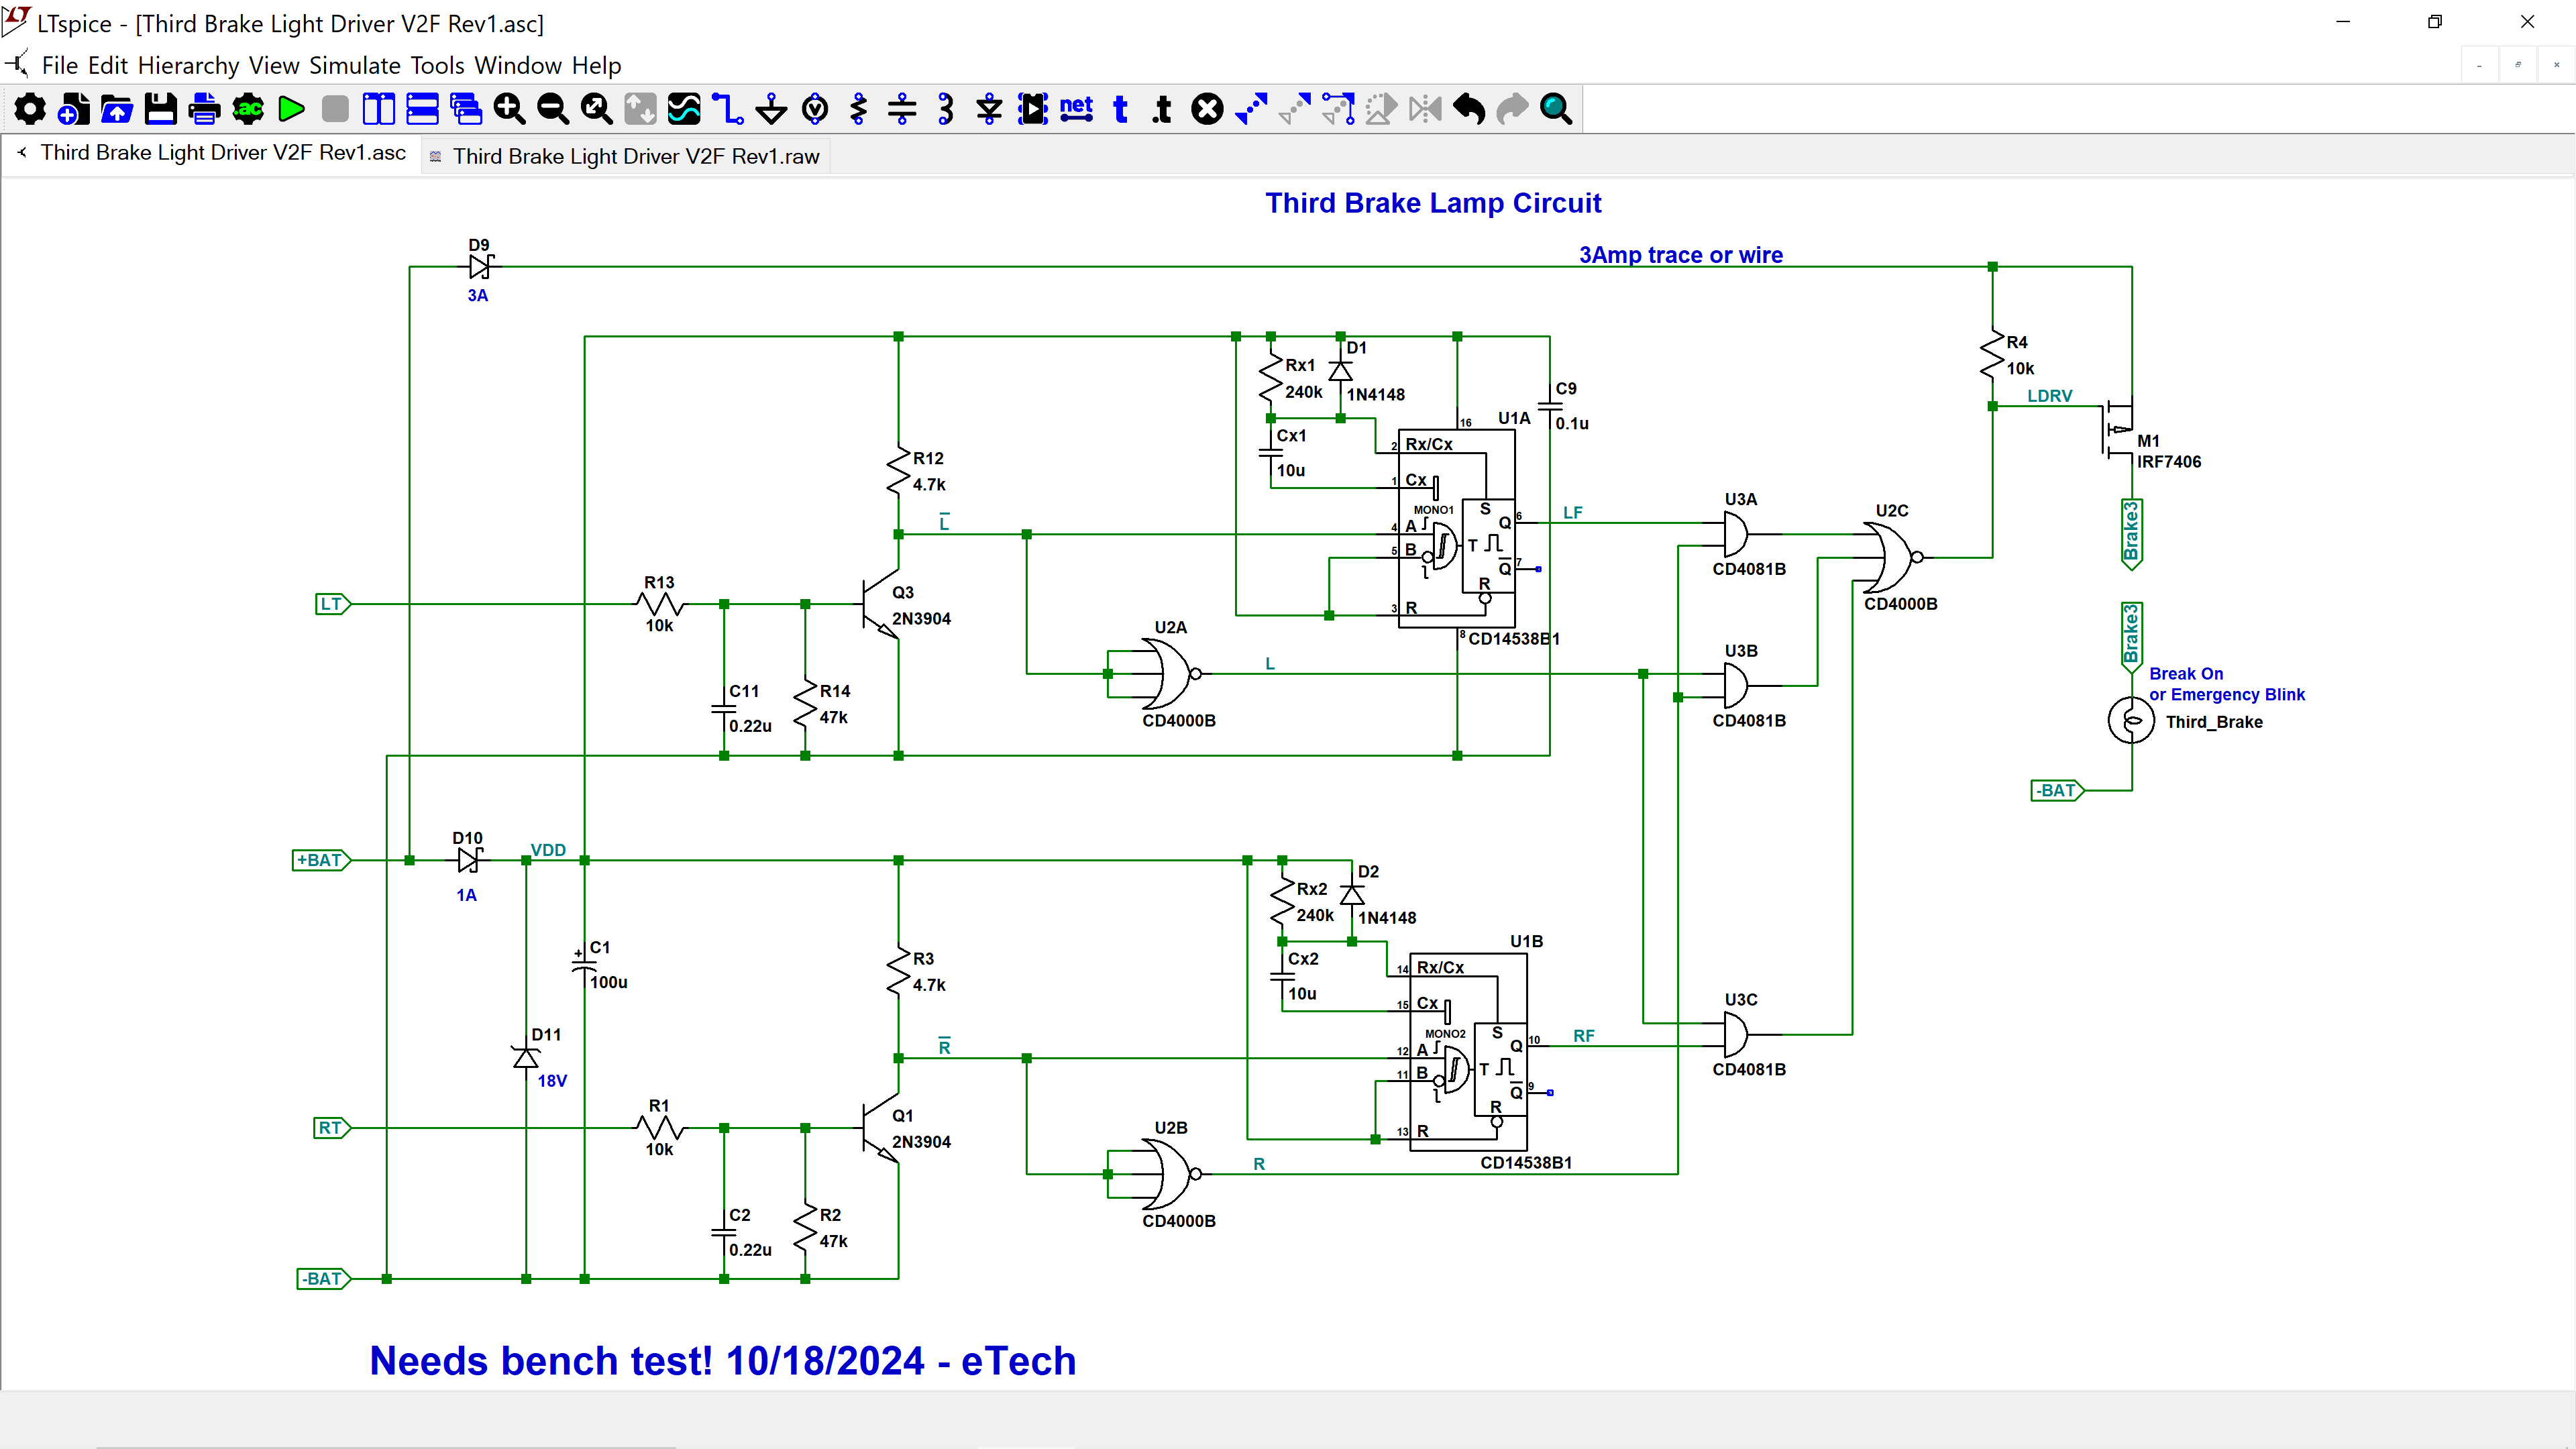
Task: Add text comment with t icon
Action: (x=1120, y=109)
